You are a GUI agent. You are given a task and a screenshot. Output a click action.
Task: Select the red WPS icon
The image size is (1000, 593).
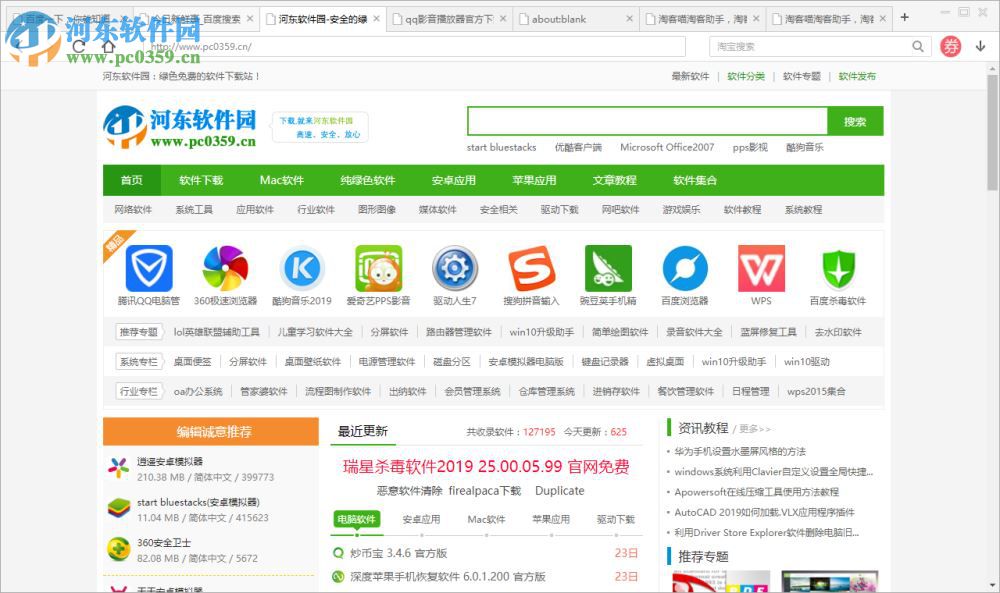(761, 268)
